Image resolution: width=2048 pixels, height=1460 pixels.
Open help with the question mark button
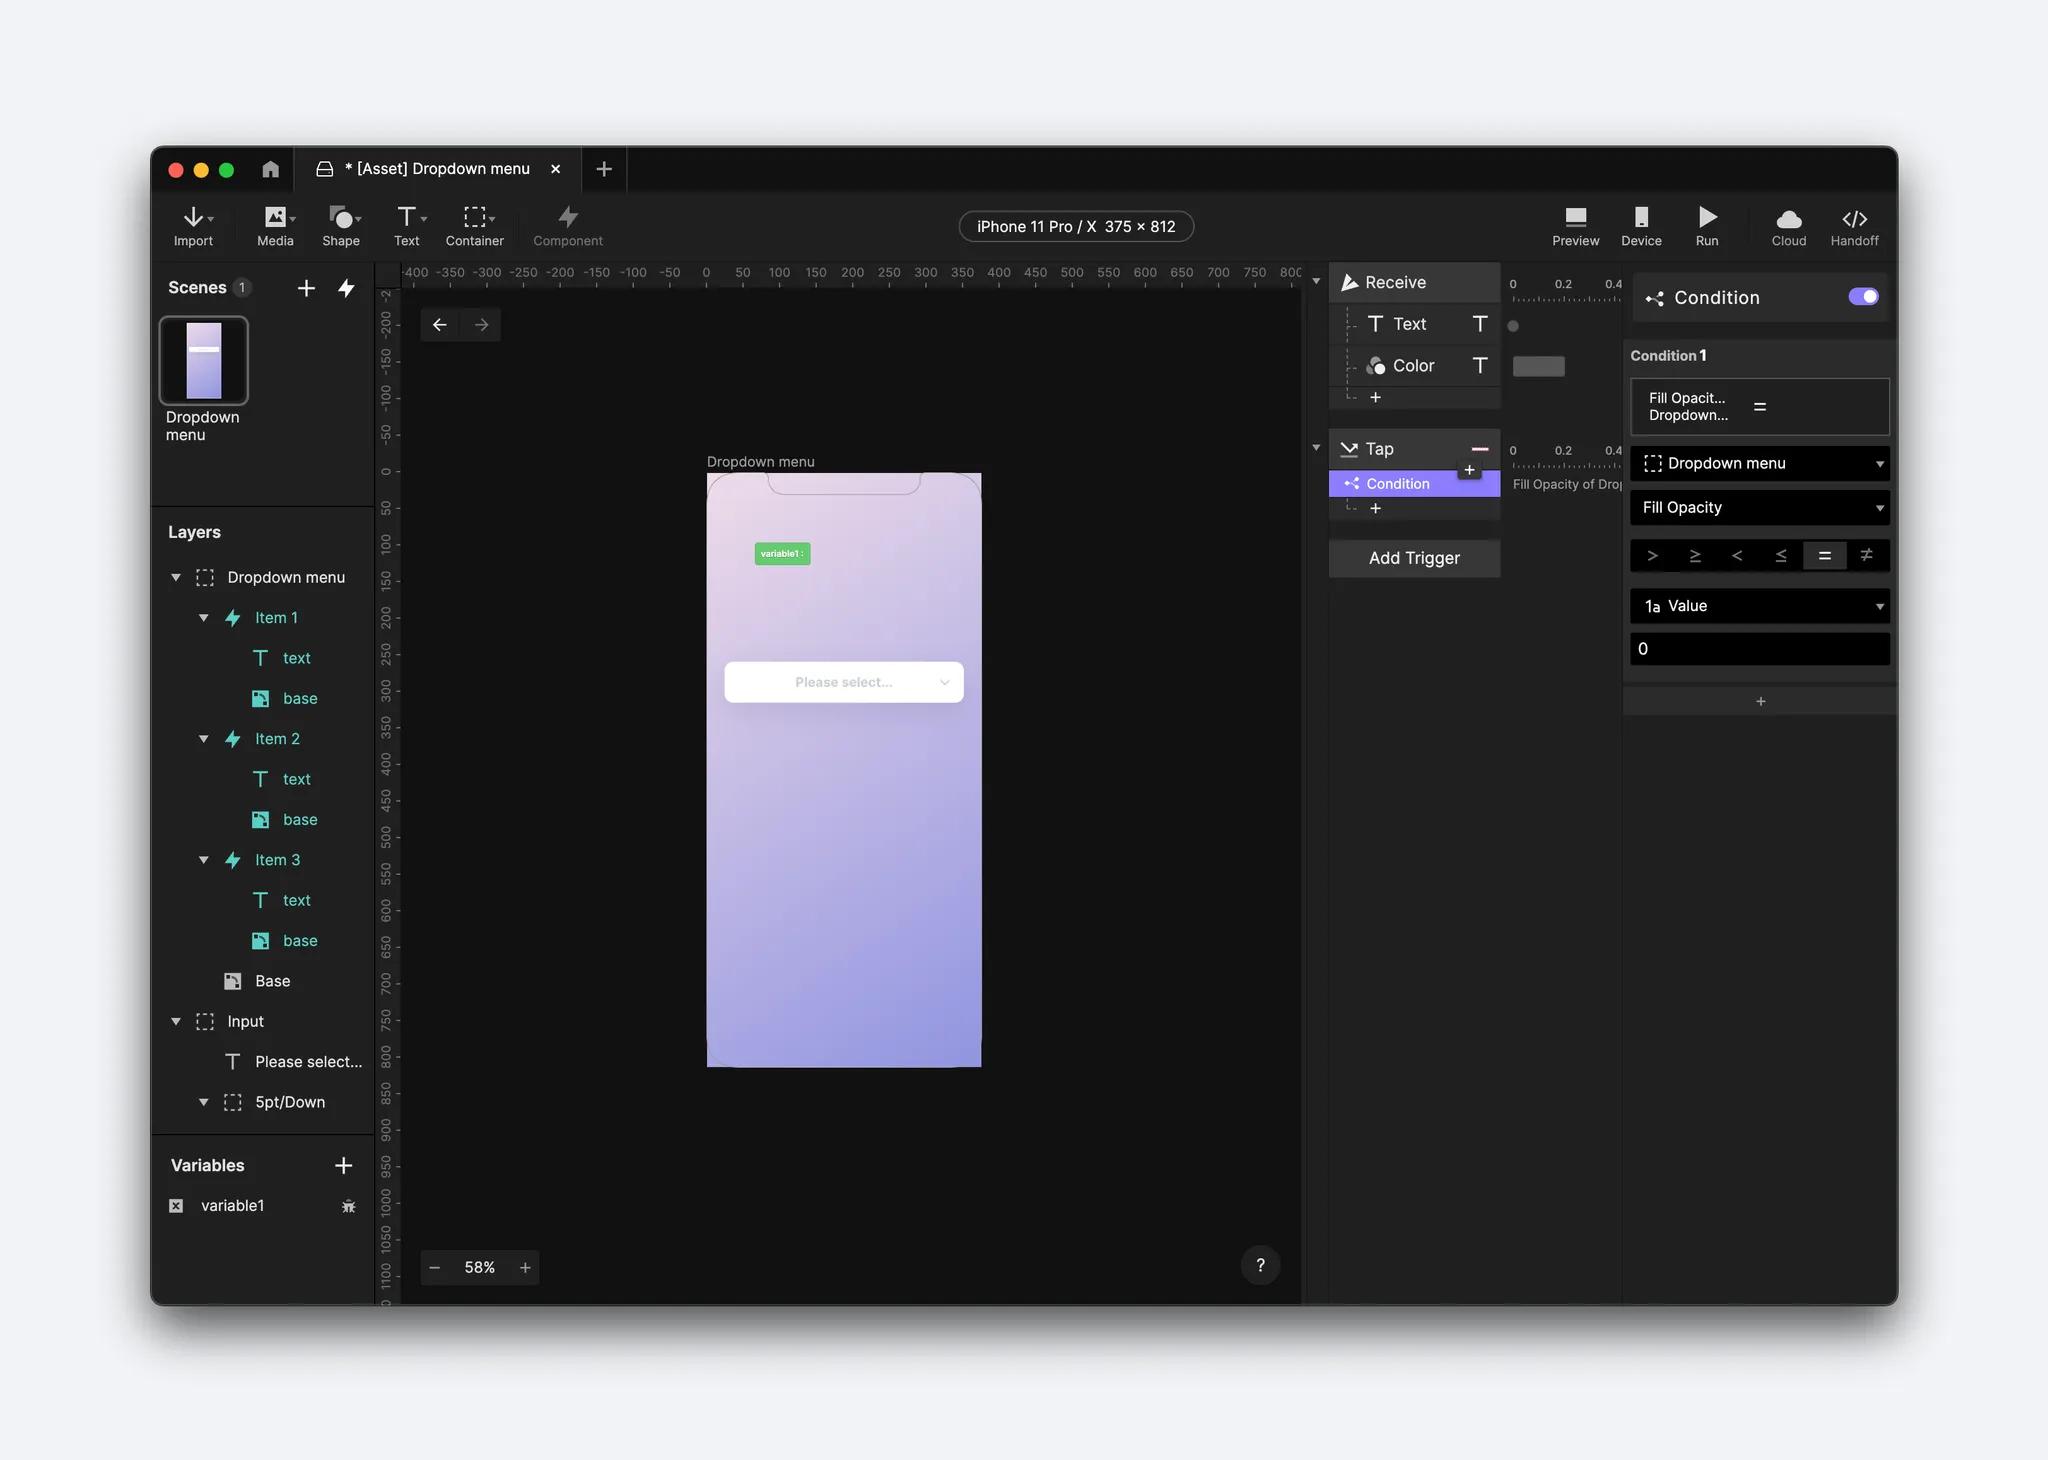(1260, 1265)
